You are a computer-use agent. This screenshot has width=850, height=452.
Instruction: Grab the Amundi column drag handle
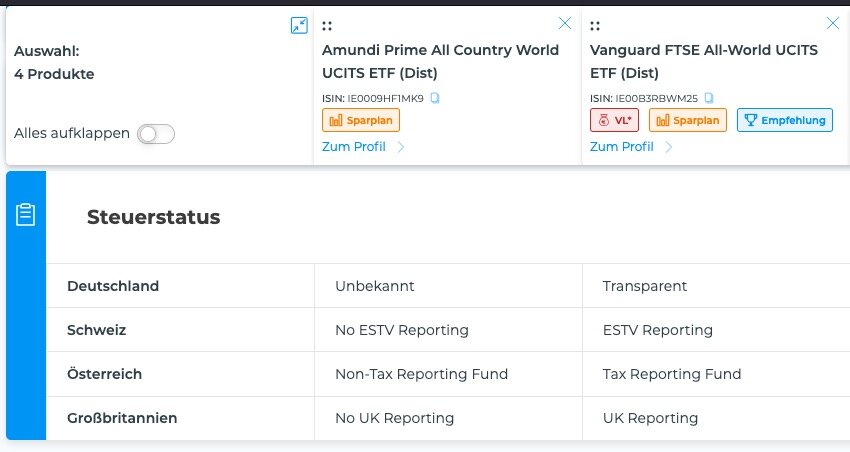[x=328, y=26]
